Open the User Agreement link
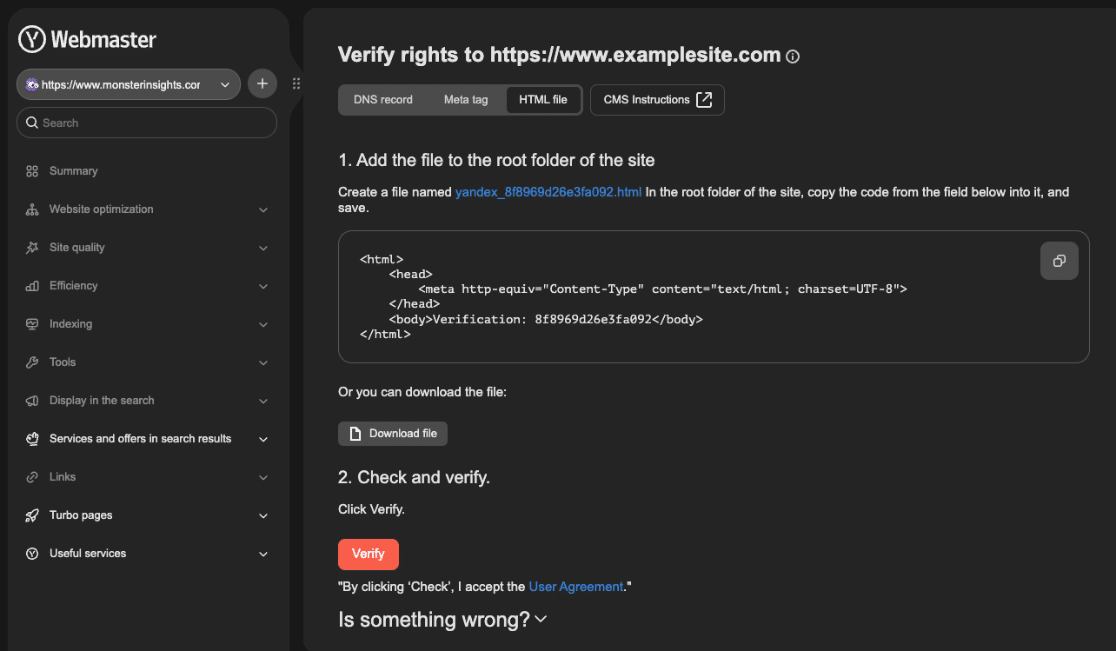The width and height of the screenshot is (1116, 651). coord(576,587)
